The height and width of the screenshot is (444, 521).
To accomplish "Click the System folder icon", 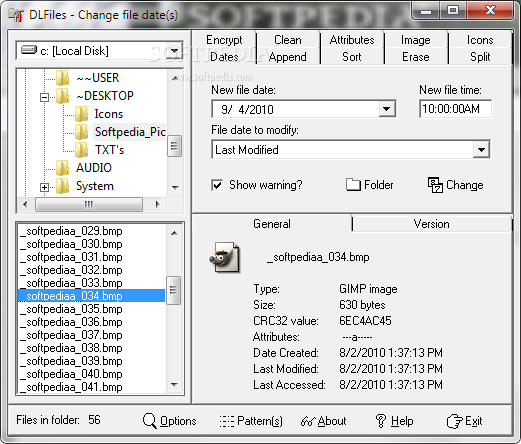I will click(62, 186).
